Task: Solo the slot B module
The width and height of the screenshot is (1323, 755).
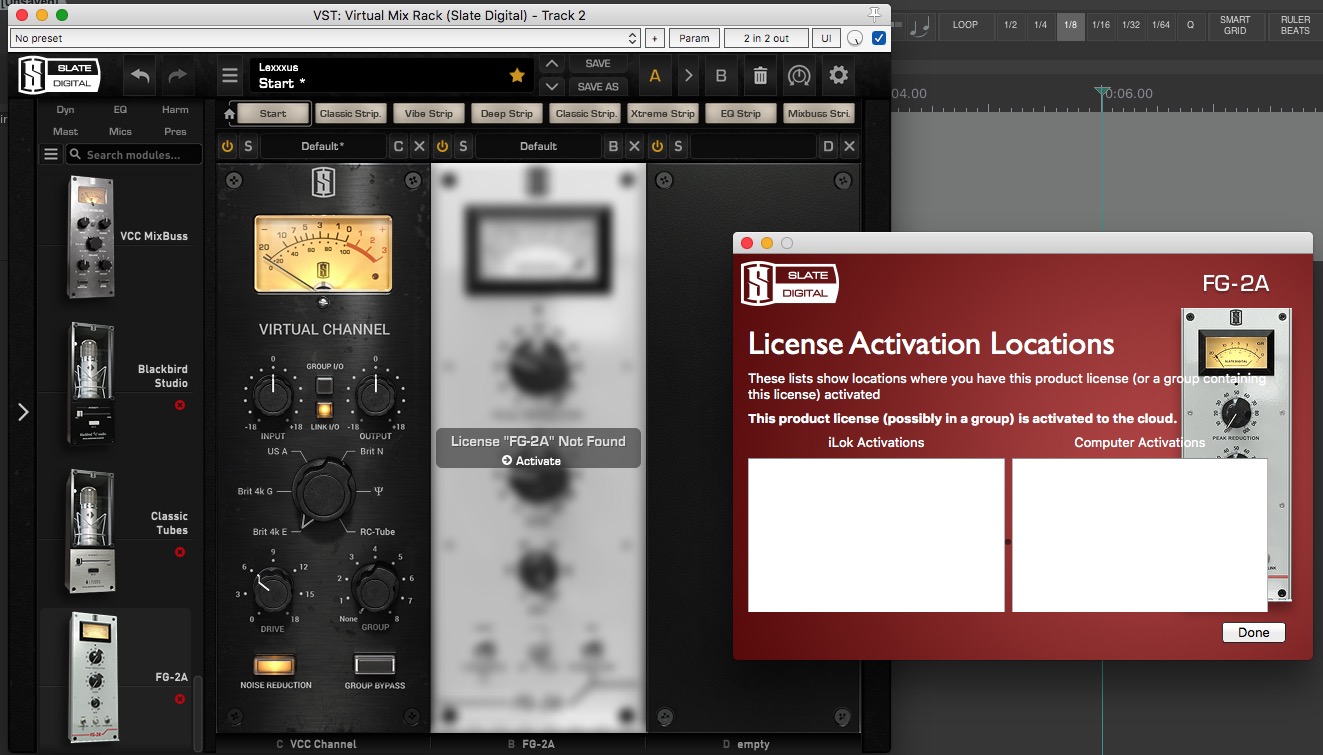Action: pyautogui.click(x=463, y=147)
